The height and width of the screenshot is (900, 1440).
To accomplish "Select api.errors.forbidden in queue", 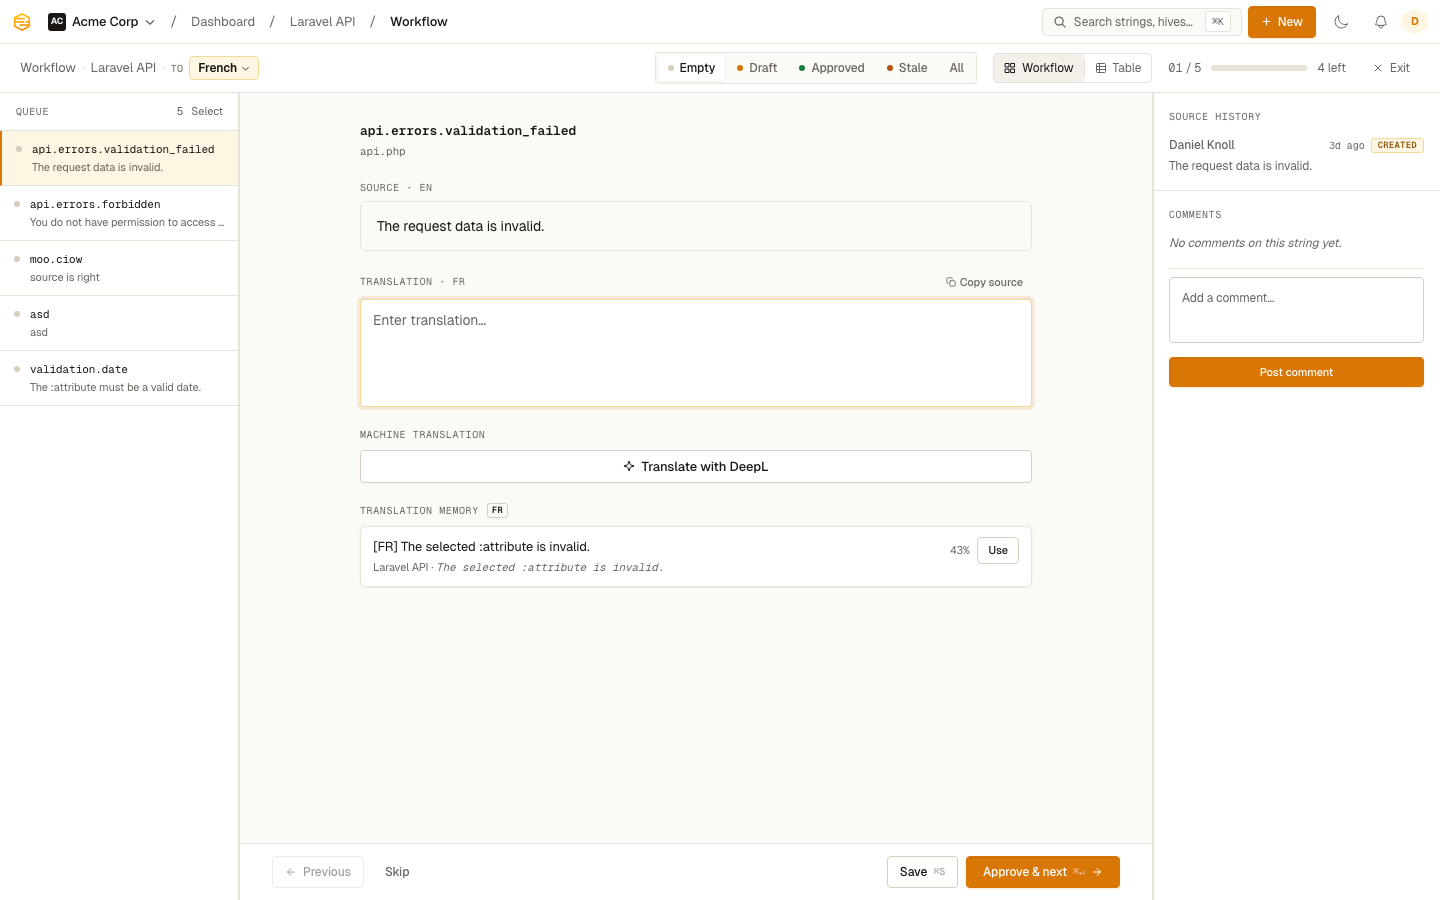I will pyautogui.click(x=119, y=213).
